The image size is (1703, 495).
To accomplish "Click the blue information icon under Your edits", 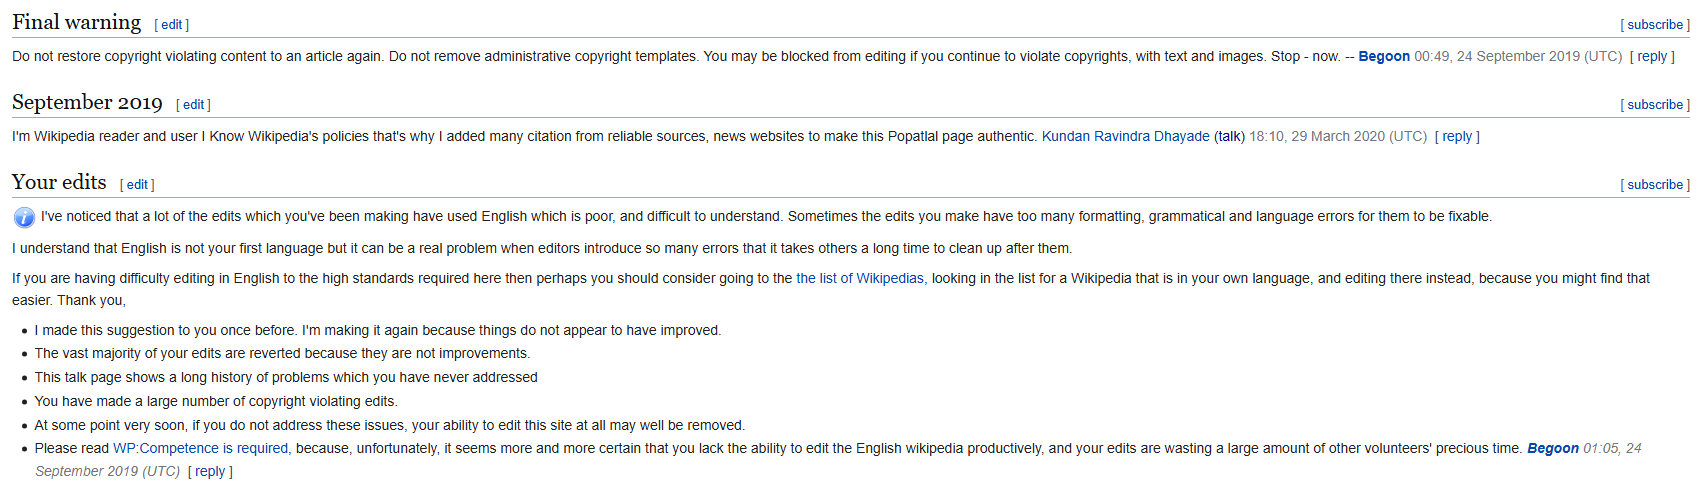I will (x=24, y=217).
